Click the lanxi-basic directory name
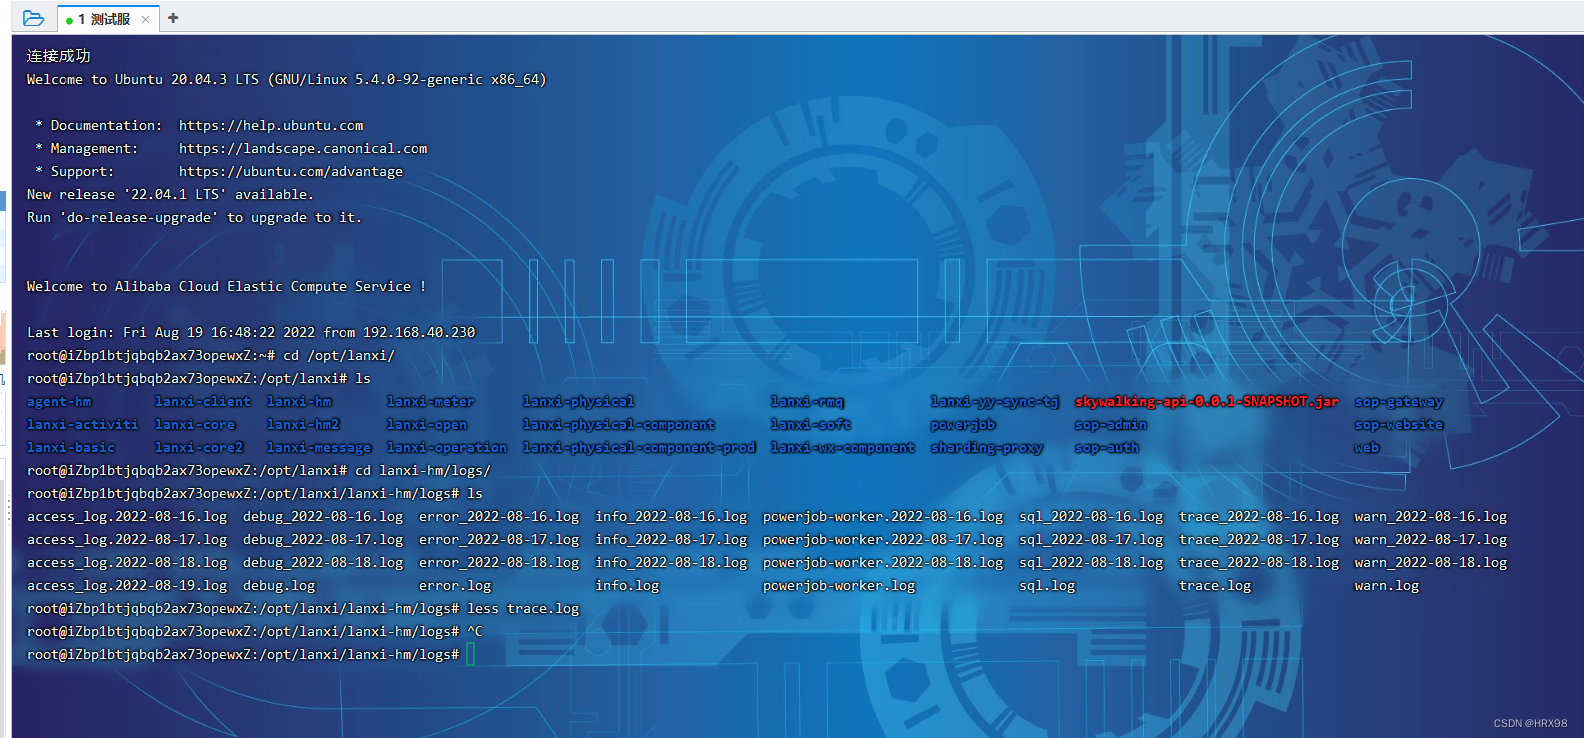Image resolution: width=1584 pixels, height=738 pixels. [71, 447]
